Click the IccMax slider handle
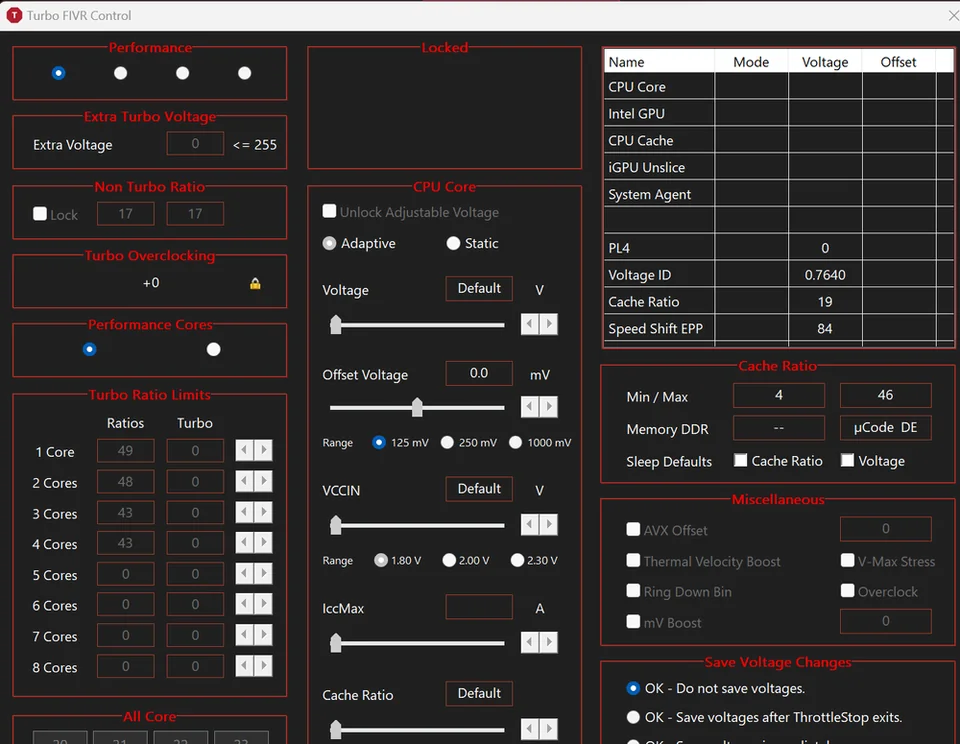The height and width of the screenshot is (744, 960). [x=336, y=643]
